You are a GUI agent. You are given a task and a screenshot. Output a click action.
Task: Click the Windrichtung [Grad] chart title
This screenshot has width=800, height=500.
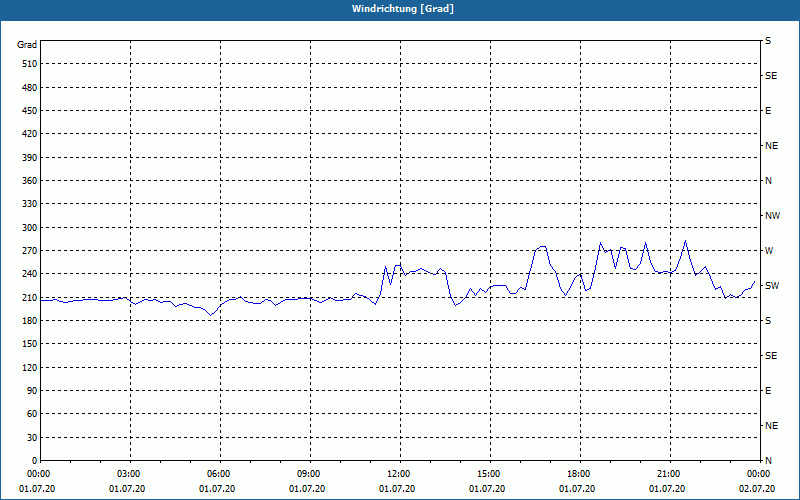click(x=403, y=9)
